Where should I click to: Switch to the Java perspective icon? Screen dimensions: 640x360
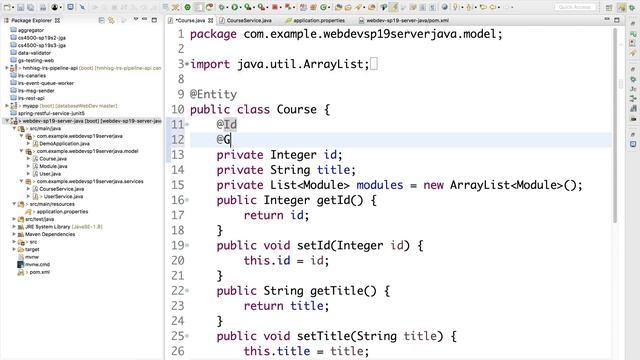click(x=621, y=7)
